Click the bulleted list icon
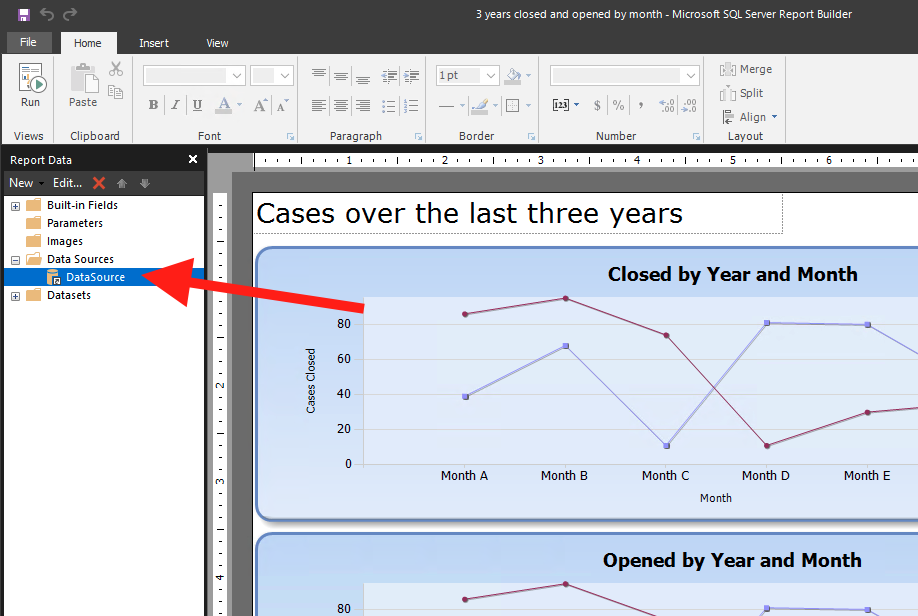918x616 pixels. (x=386, y=76)
